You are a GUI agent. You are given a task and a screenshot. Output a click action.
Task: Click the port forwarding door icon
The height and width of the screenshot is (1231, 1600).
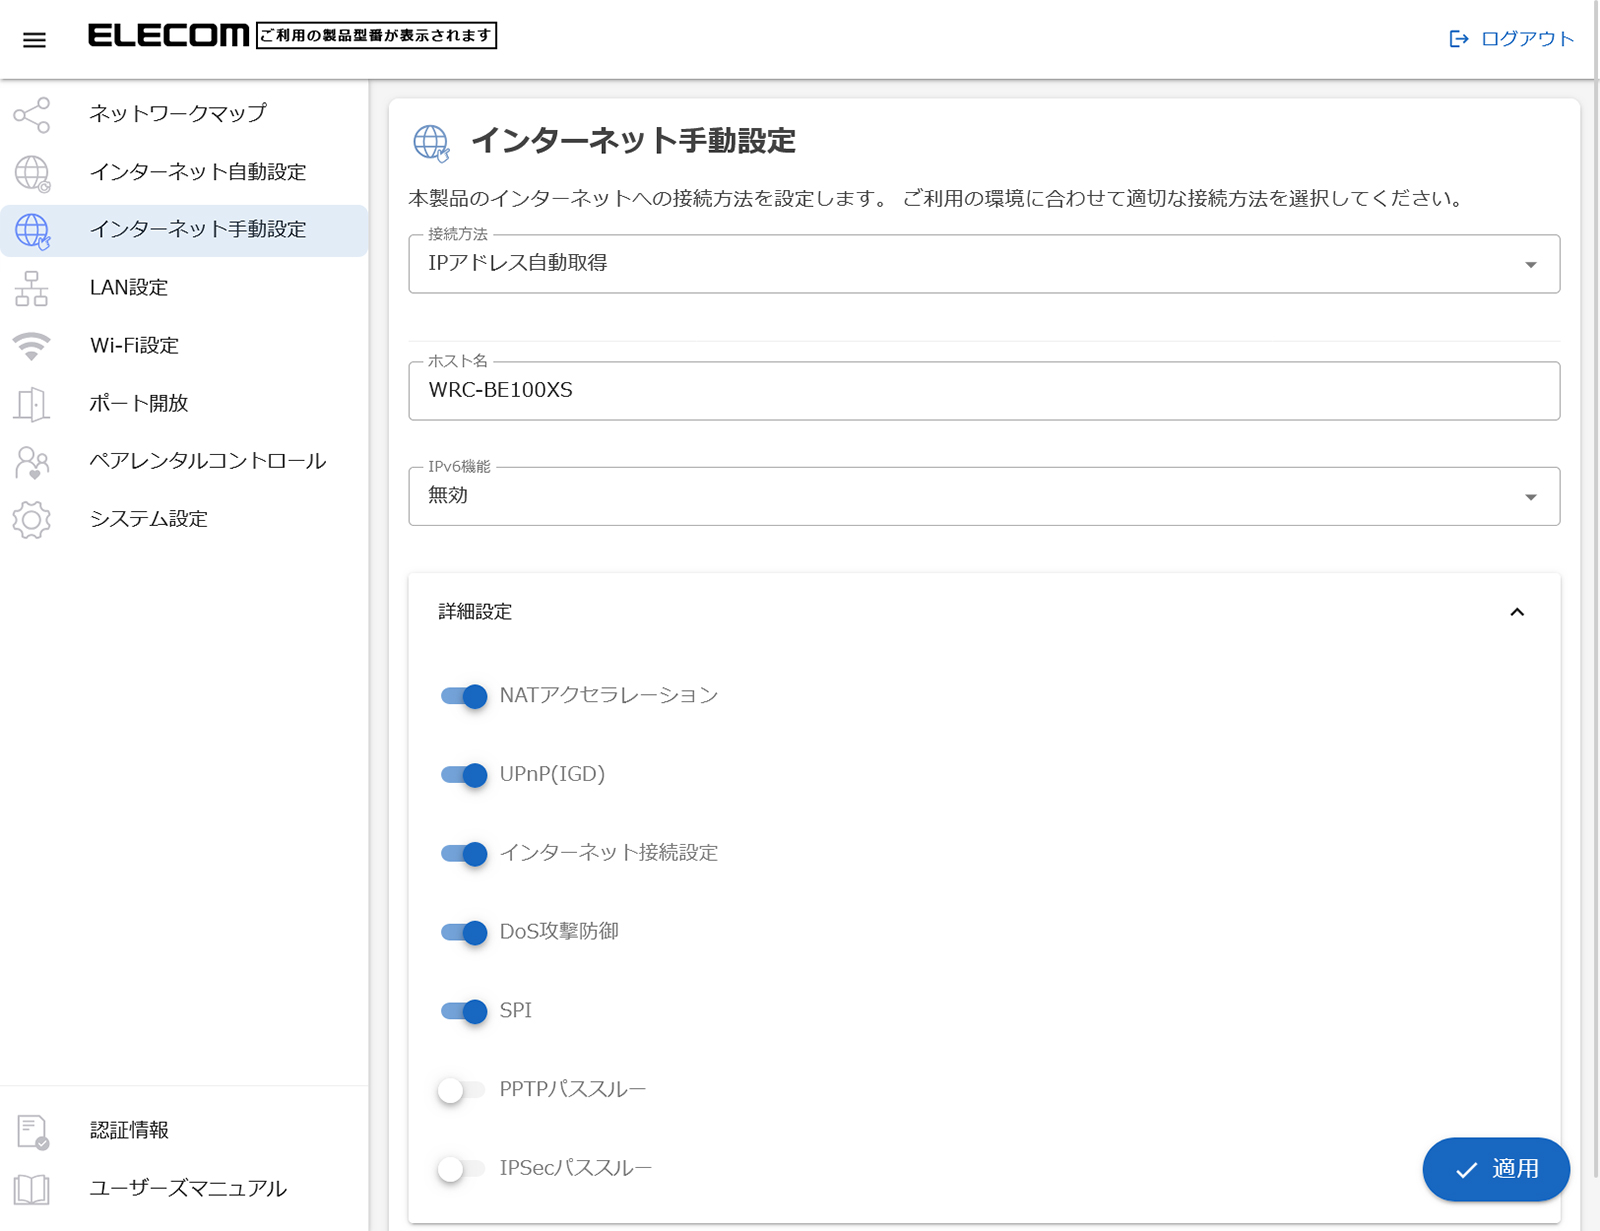point(32,404)
